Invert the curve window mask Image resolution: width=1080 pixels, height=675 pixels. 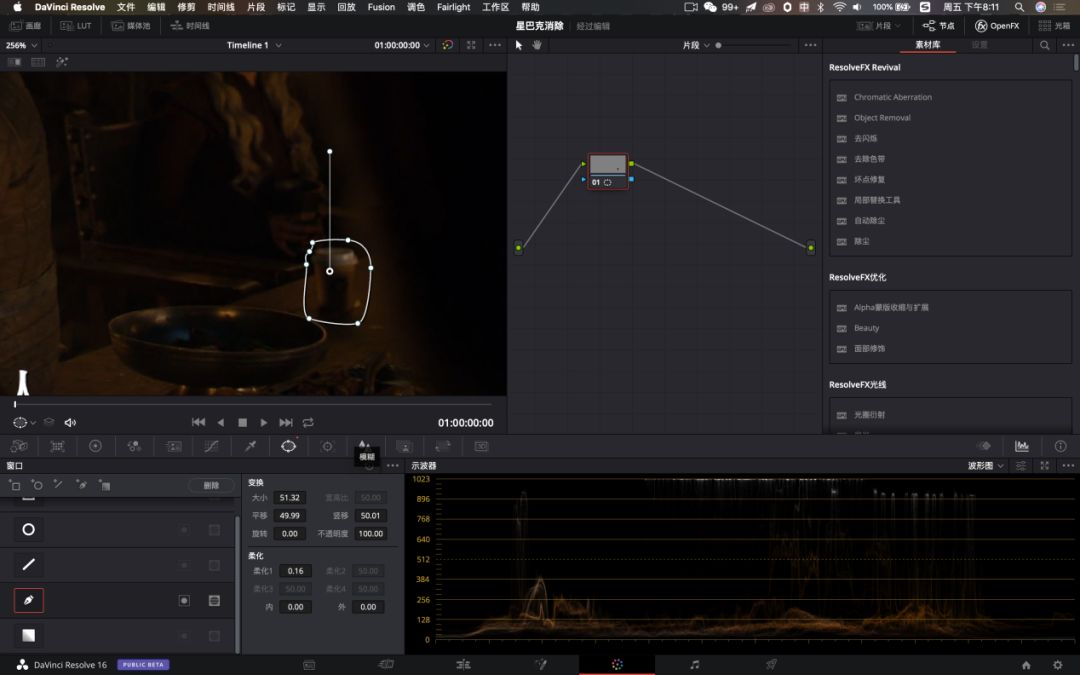point(184,601)
